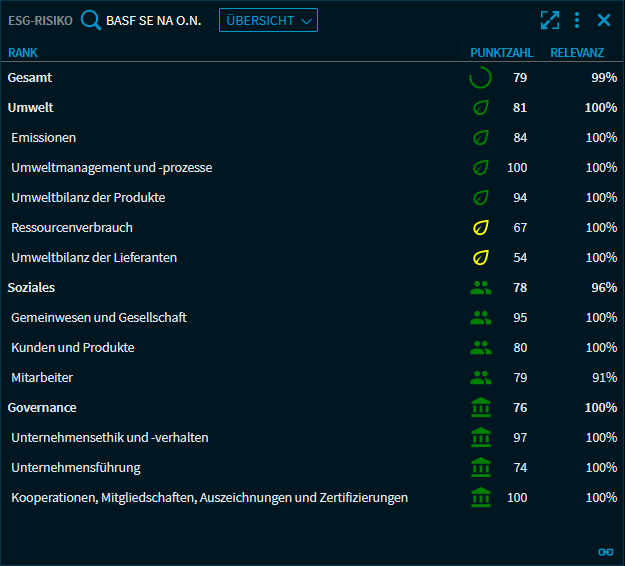625x566 pixels.
Task: Collapse the Governance category row
Action: pyautogui.click(x=42, y=407)
